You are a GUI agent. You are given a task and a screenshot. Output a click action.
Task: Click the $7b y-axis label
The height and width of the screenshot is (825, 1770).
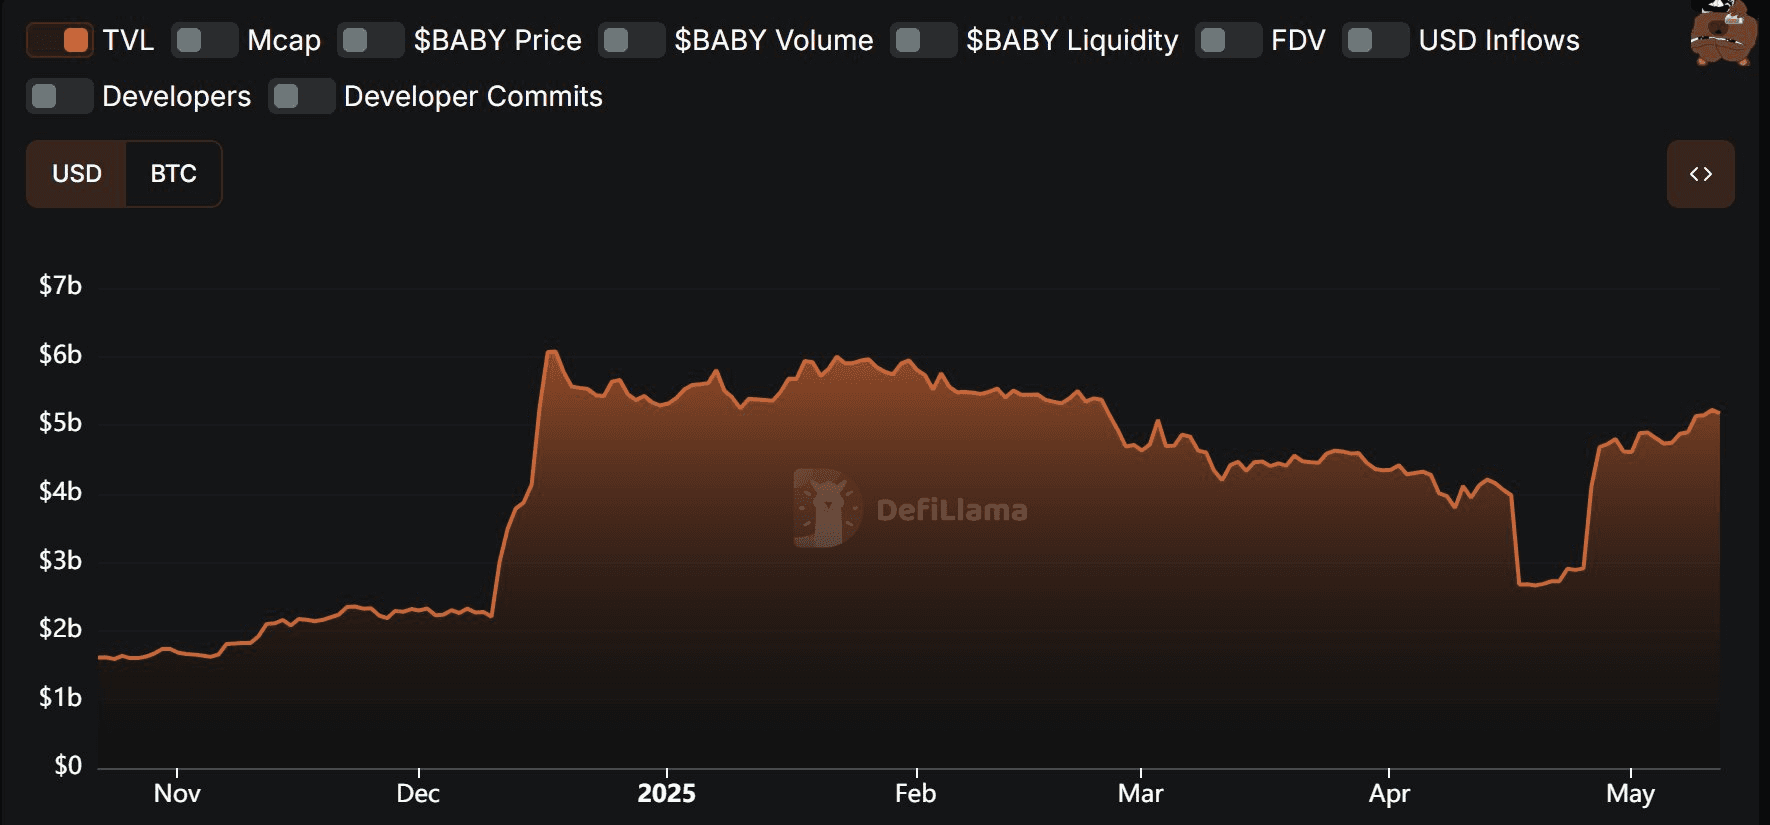pyautogui.click(x=60, y=286)
